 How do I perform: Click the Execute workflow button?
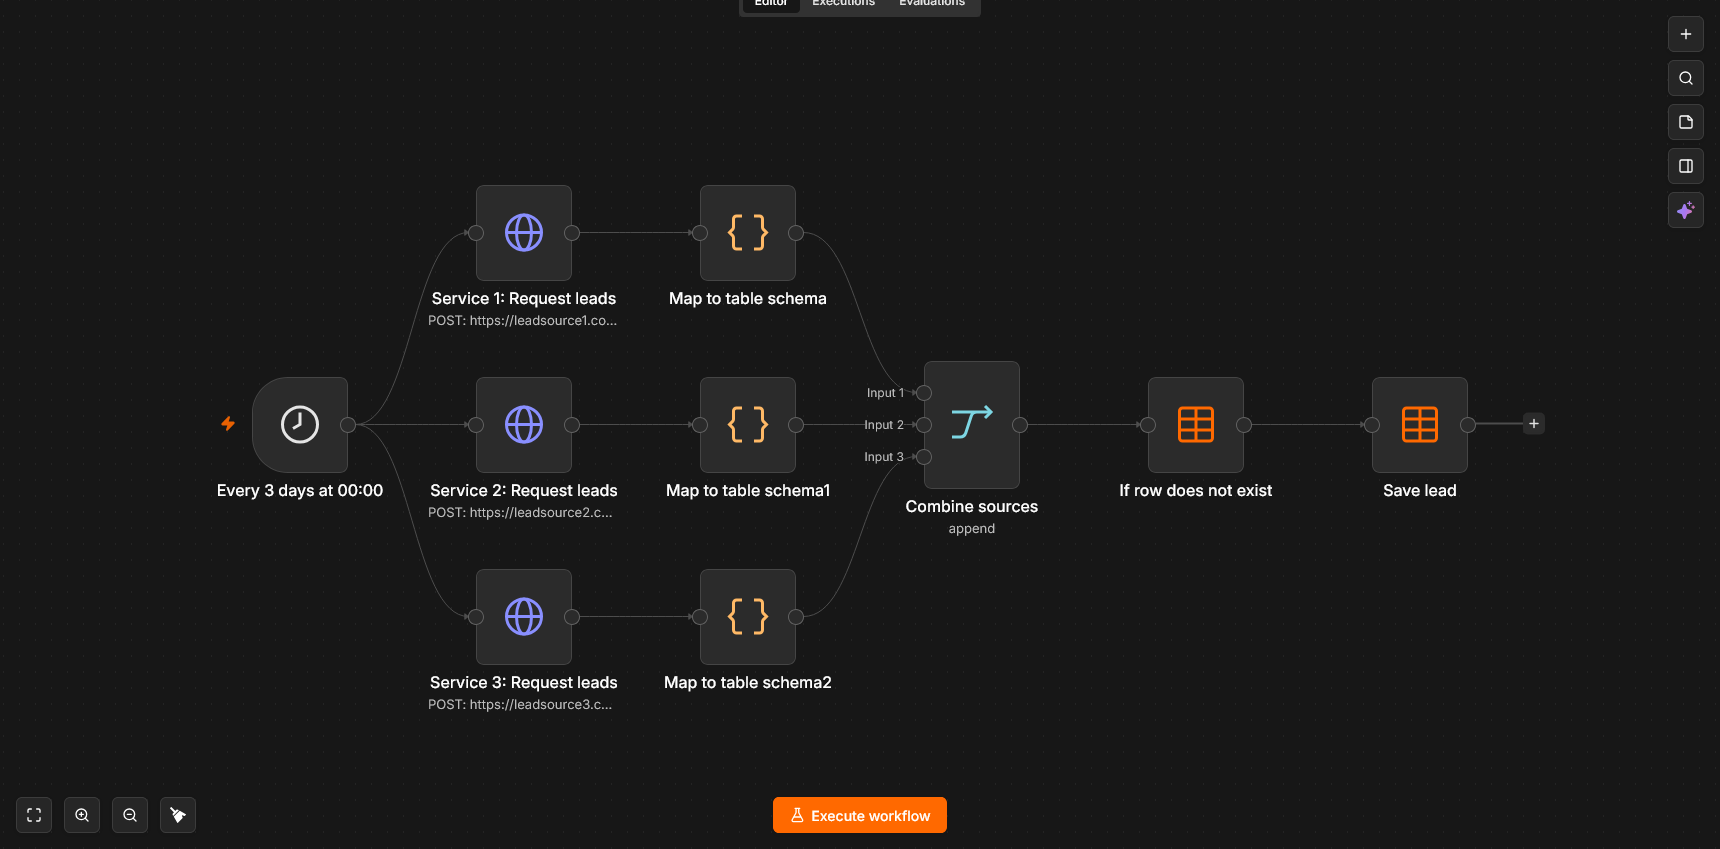click(860, 815)
